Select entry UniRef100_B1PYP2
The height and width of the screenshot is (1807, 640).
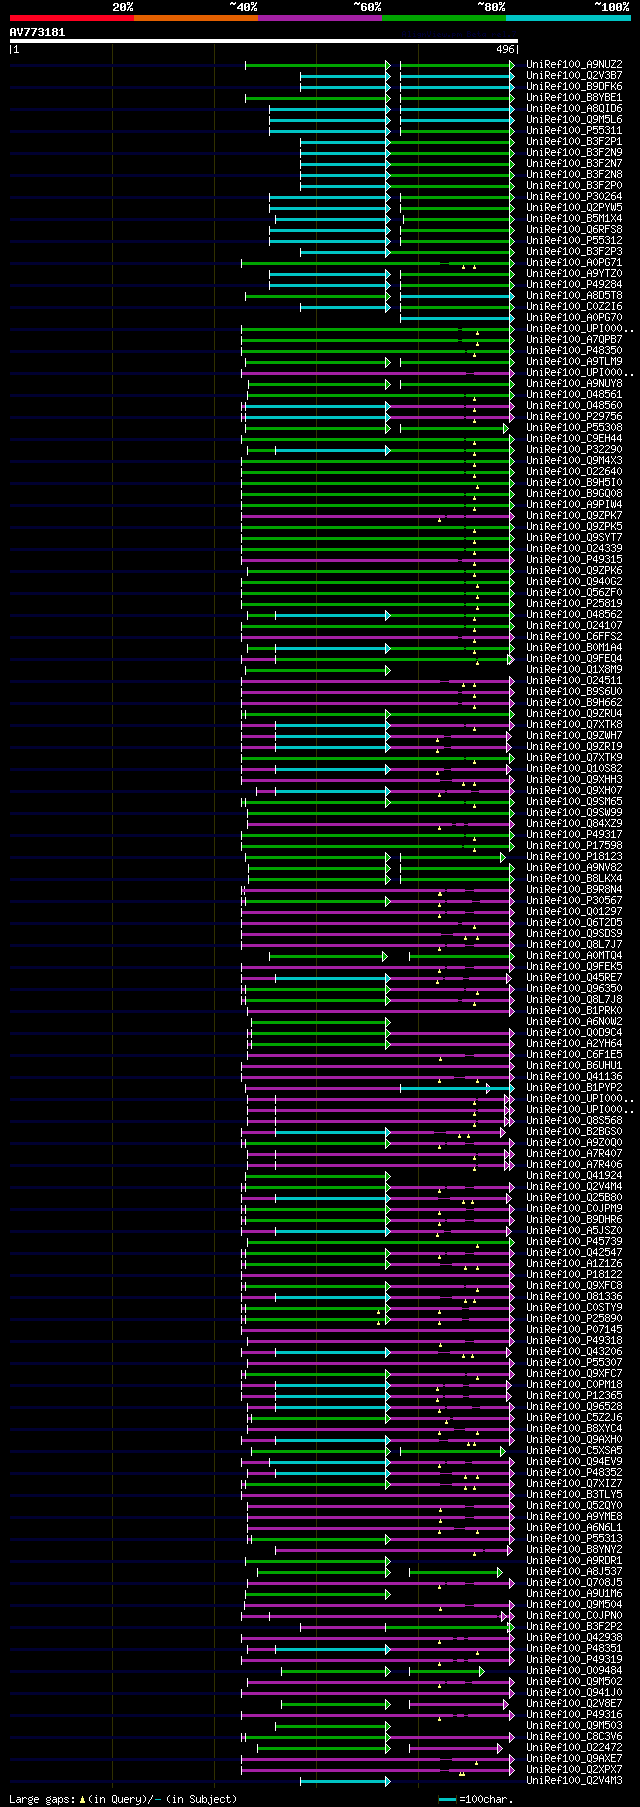[574, 1087]
